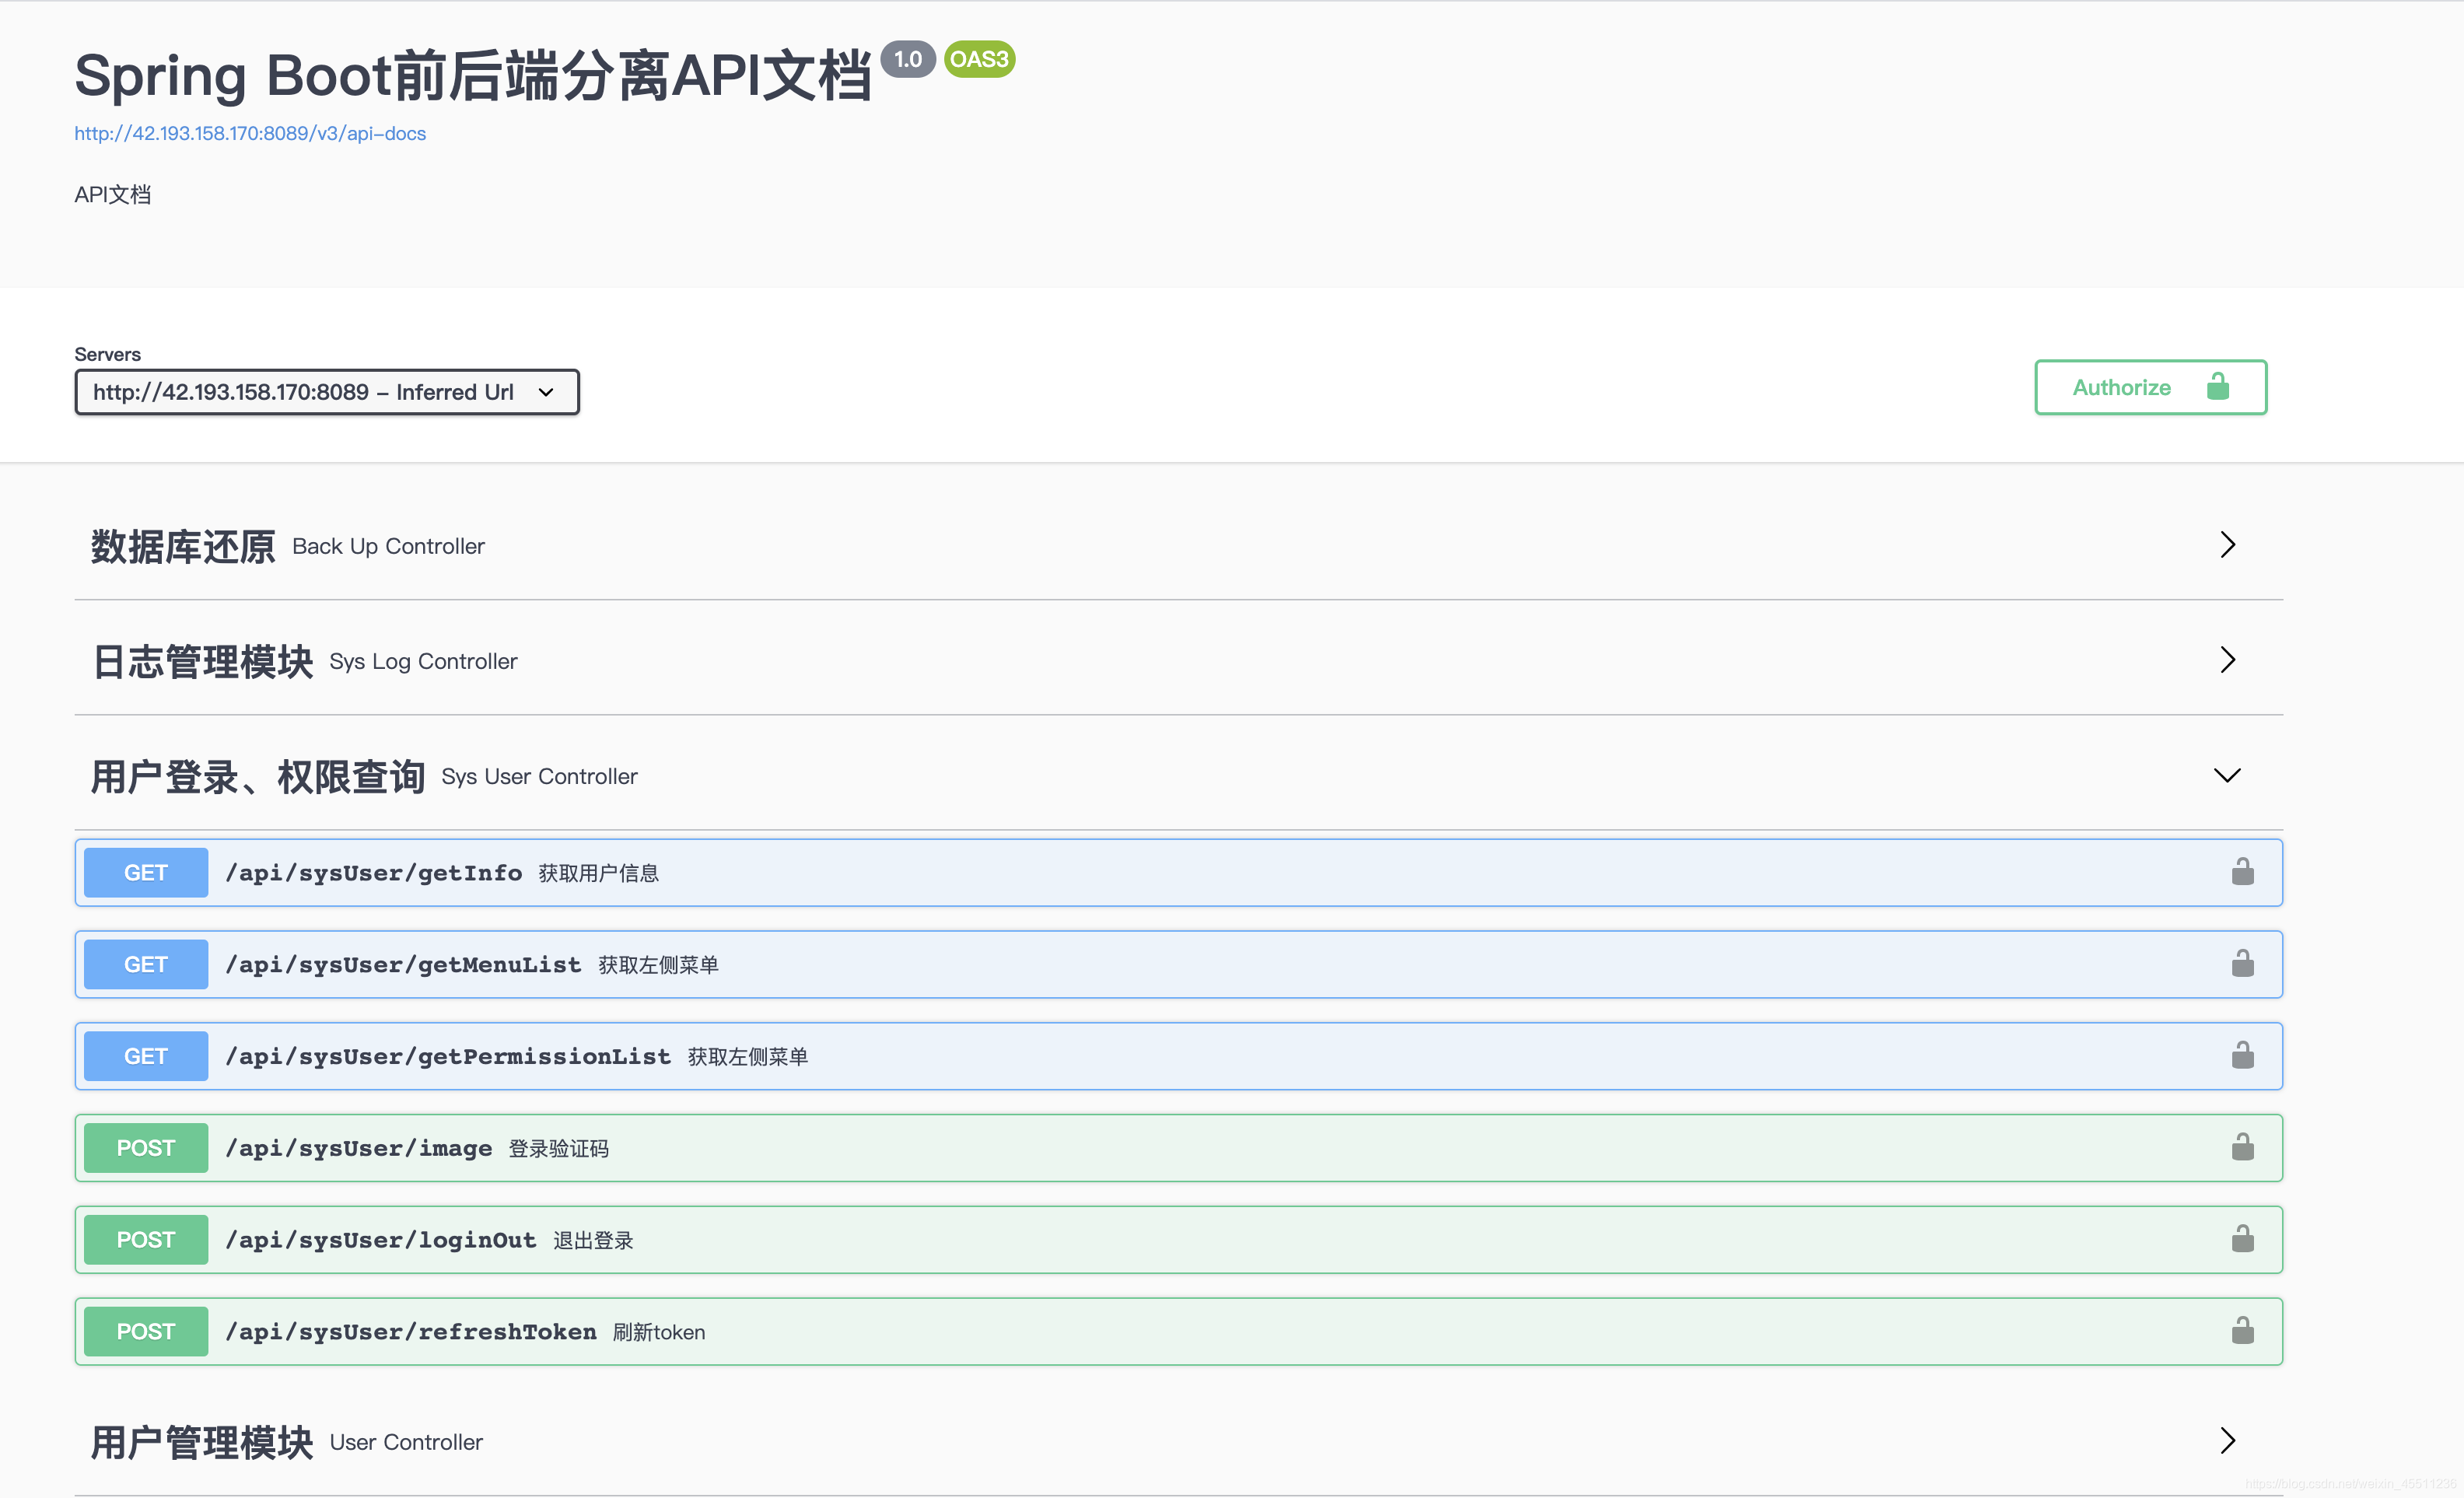
Task: Click POST badge for loginOut endpoint
Action: coord(146,1240)
